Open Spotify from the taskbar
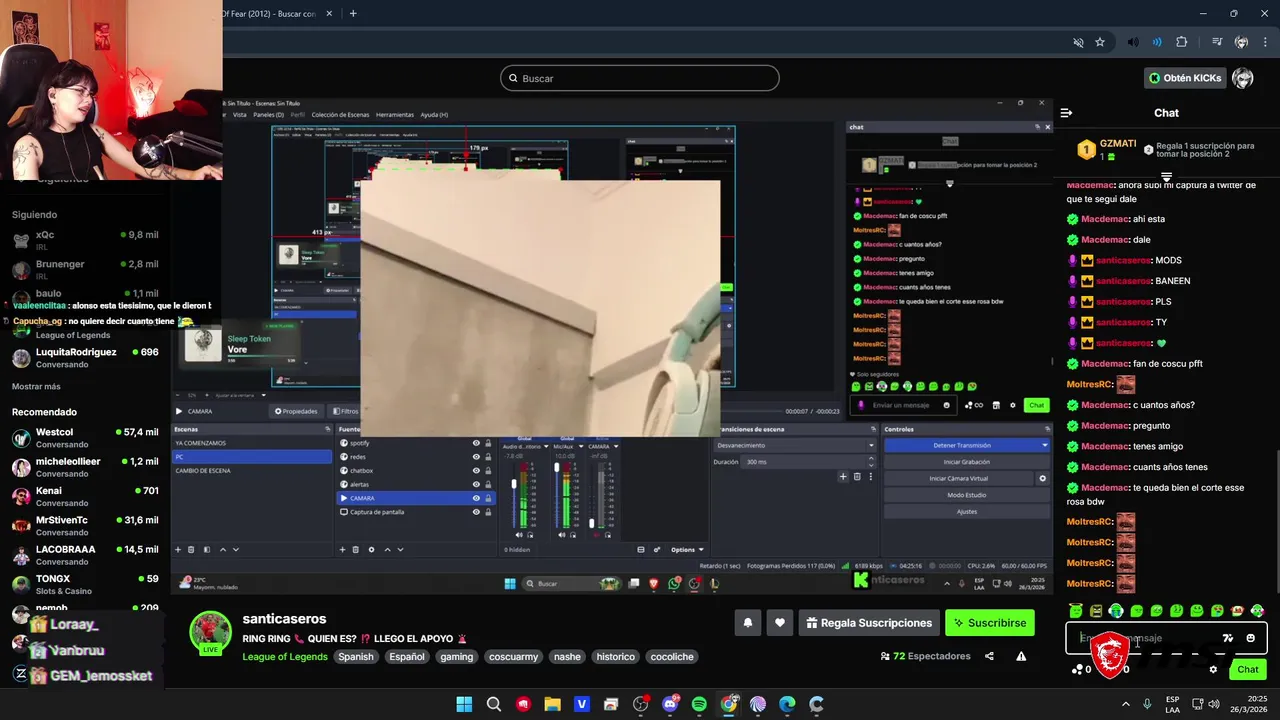1280x720 pixels. 699,704
